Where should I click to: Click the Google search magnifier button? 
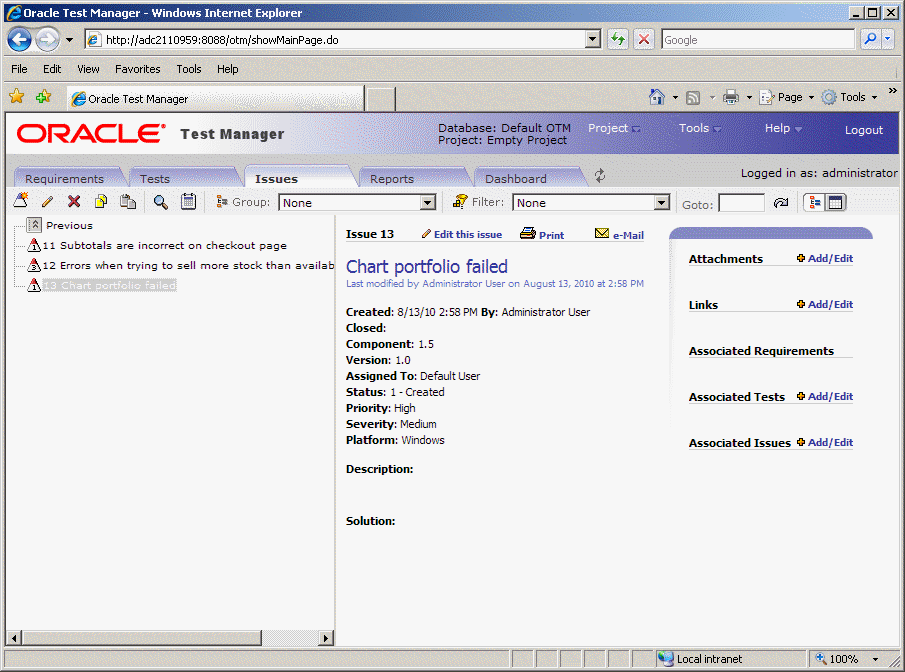pos(870,39)
